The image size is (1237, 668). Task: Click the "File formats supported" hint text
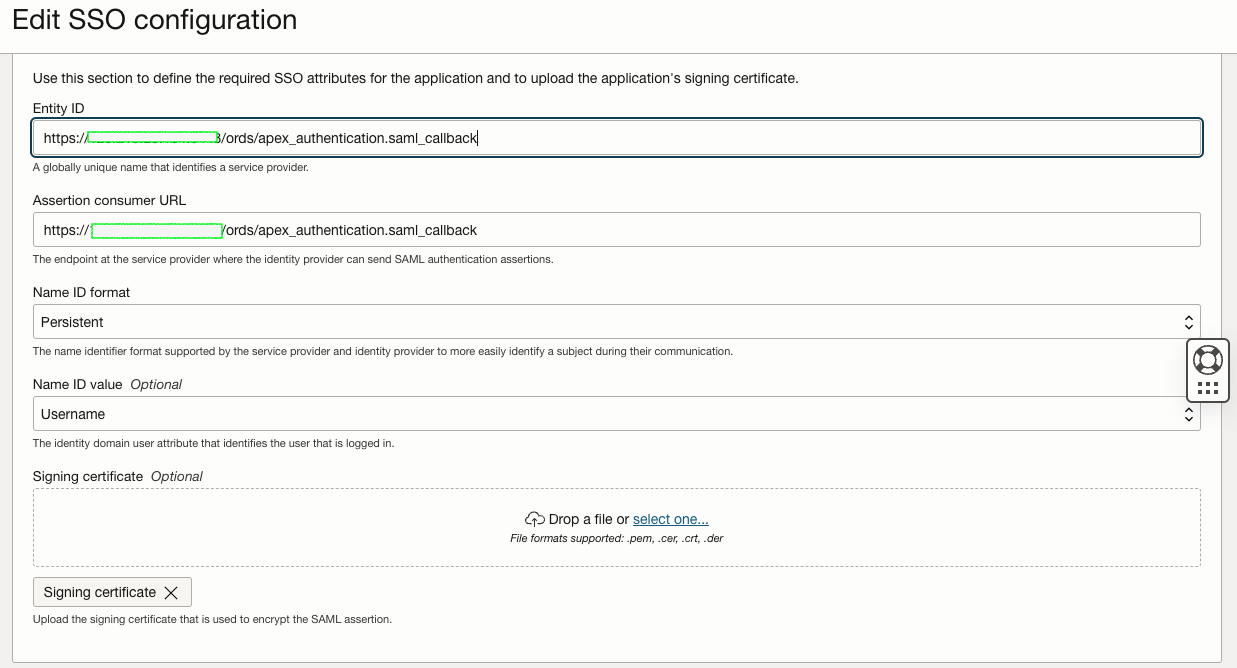616,538
